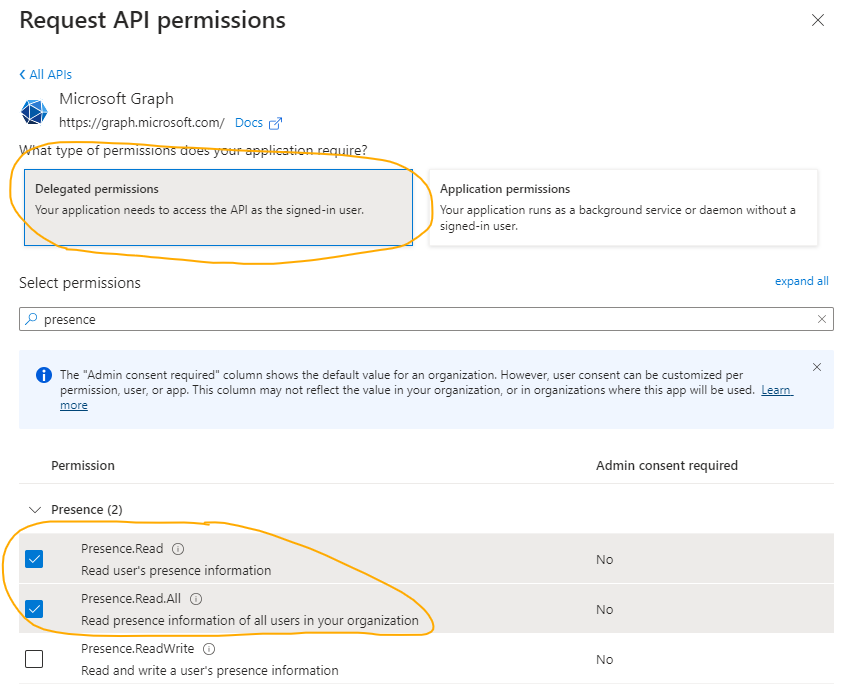Open the Learn more link
The width and height of the screenshot is (841, 690).
[777, 390]
